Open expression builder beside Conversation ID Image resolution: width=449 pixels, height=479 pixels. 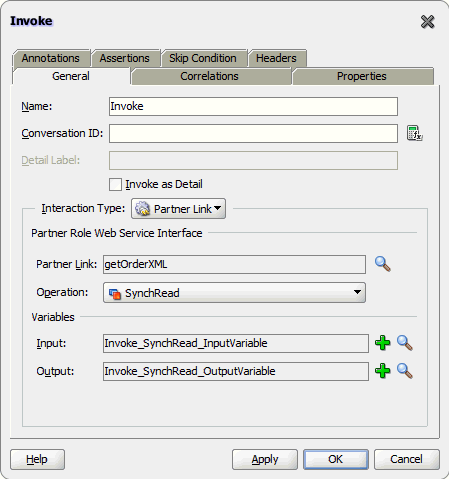(415, 133)
